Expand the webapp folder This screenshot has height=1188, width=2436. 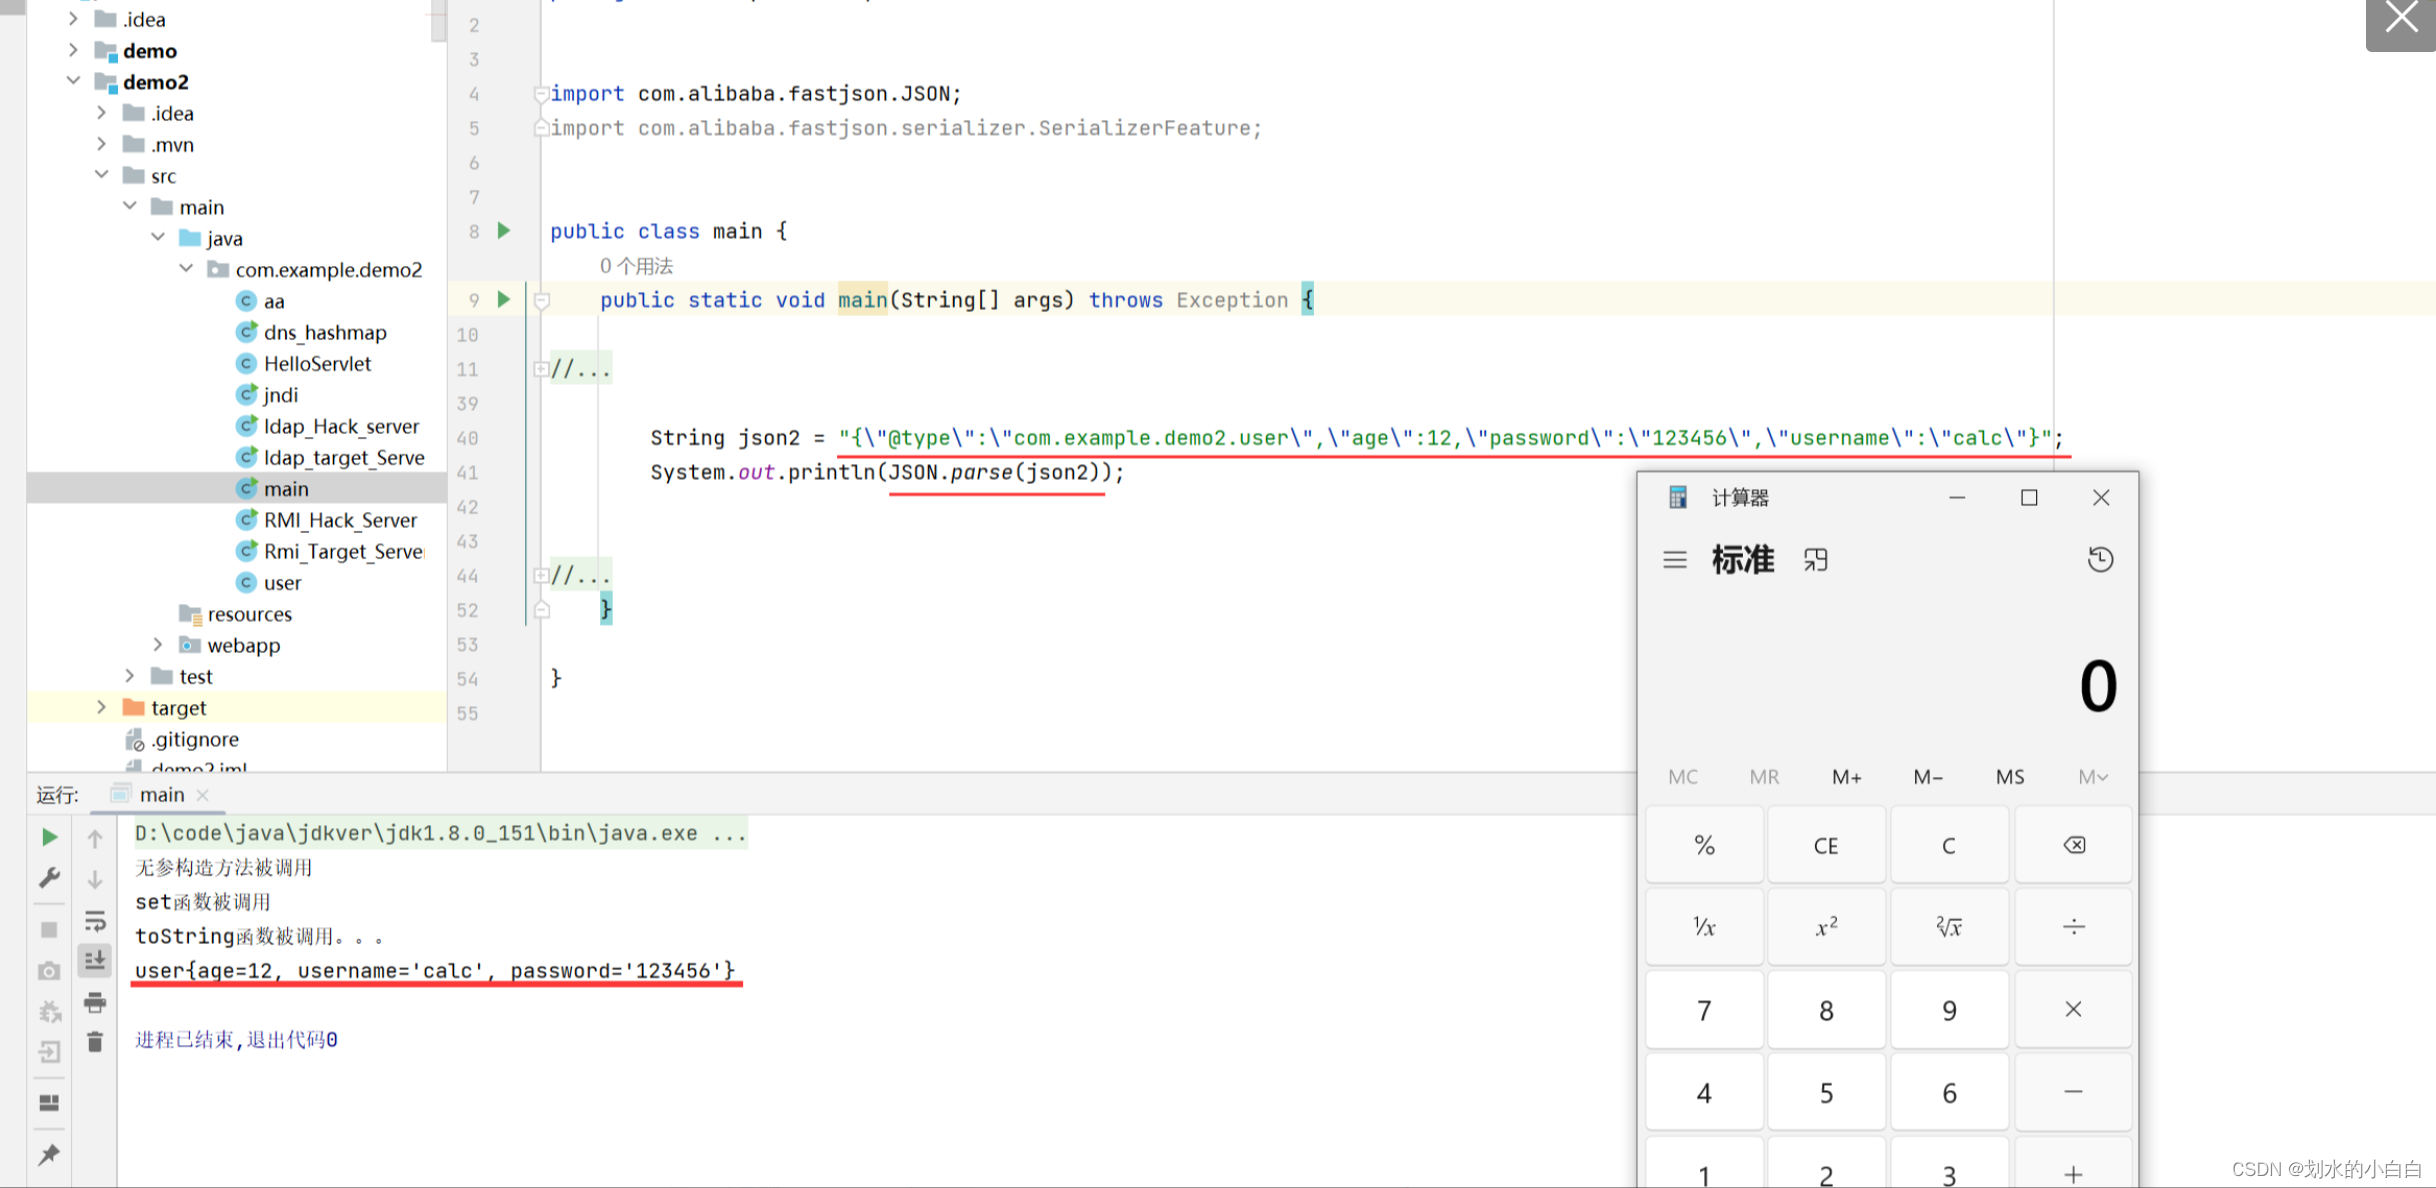157,645
